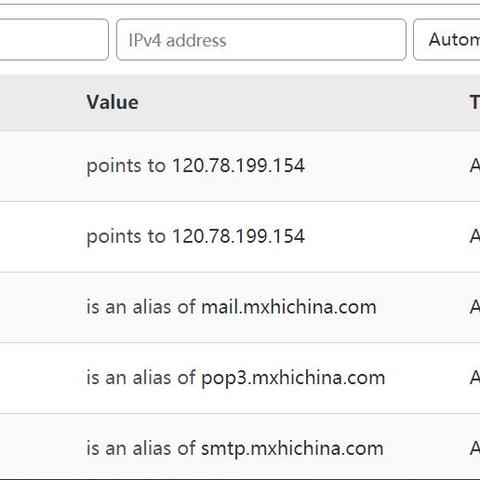
Task: Edit the first 'points to 120.78.199.154' value
Action: pyautogui.click(x=196, y=166)
